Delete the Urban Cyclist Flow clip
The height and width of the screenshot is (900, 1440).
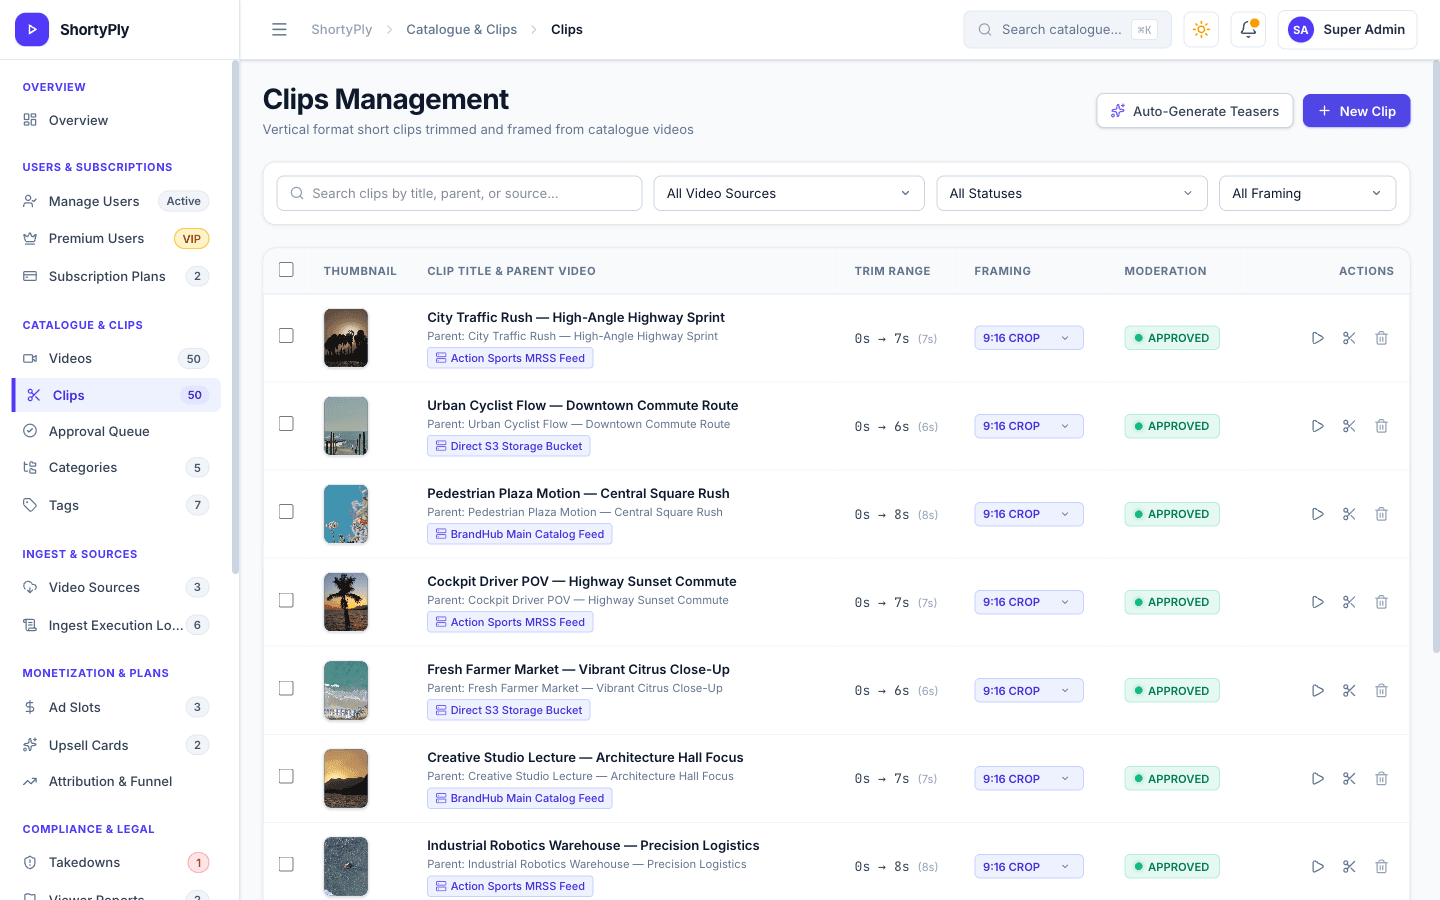pos(1381,426)
